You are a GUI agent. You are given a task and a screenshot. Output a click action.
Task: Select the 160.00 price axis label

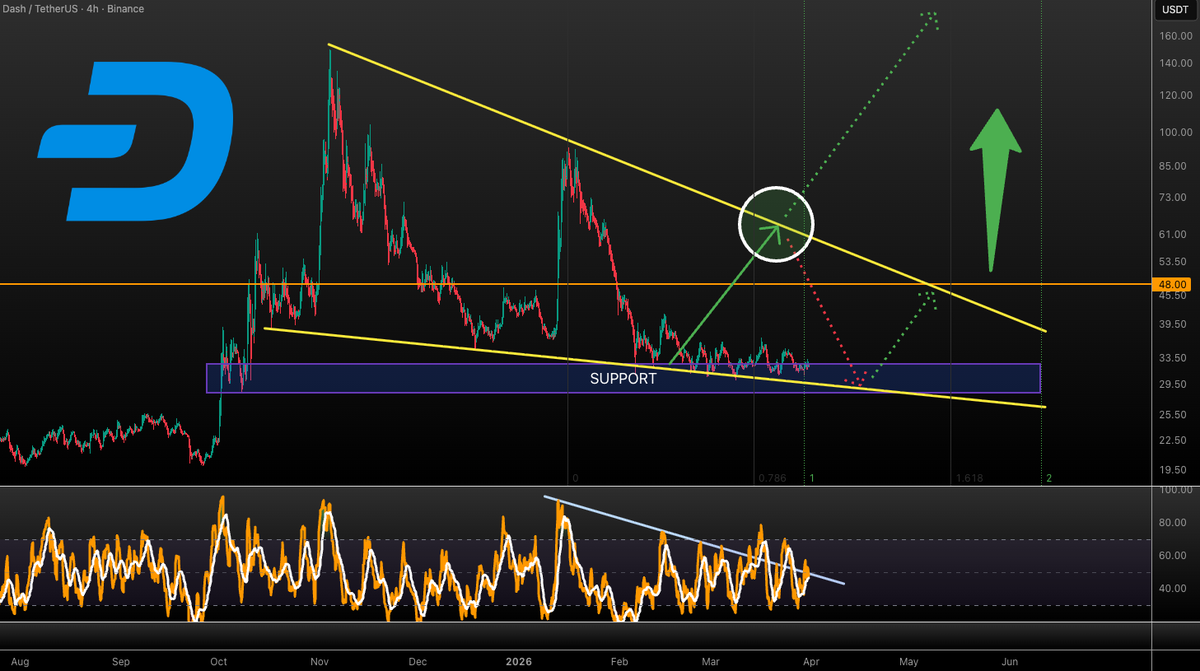1174,36
